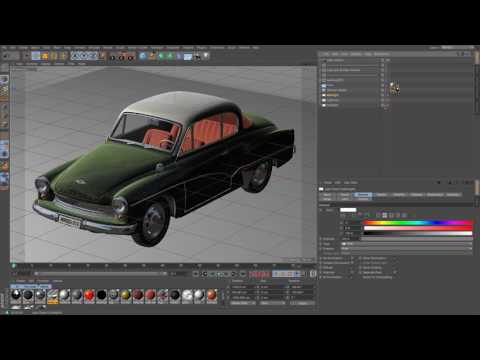480x360 pixels.
Task: Select the orange-highlighted striped material thumbnail
Action: click(53, 296)
